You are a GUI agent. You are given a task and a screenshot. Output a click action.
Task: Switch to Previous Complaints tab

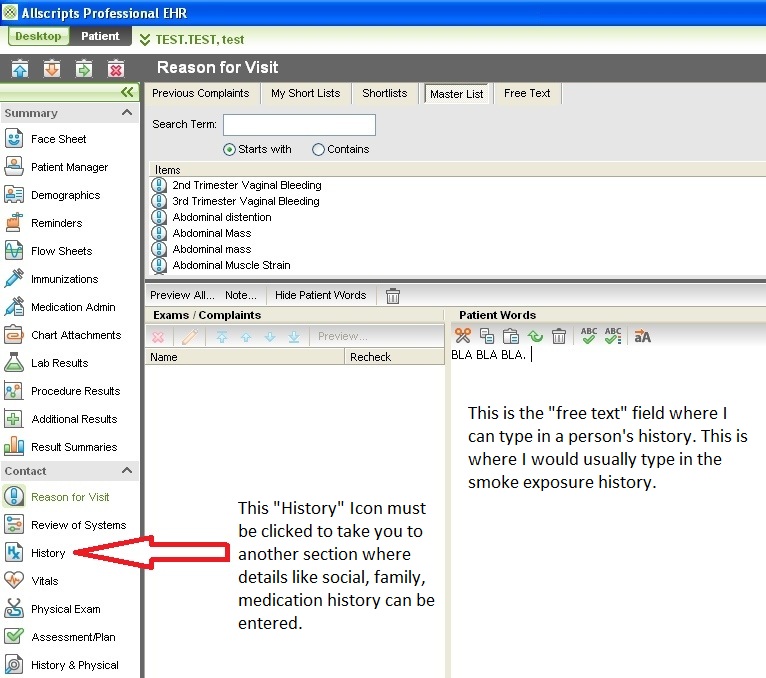[x=200, y=93]
